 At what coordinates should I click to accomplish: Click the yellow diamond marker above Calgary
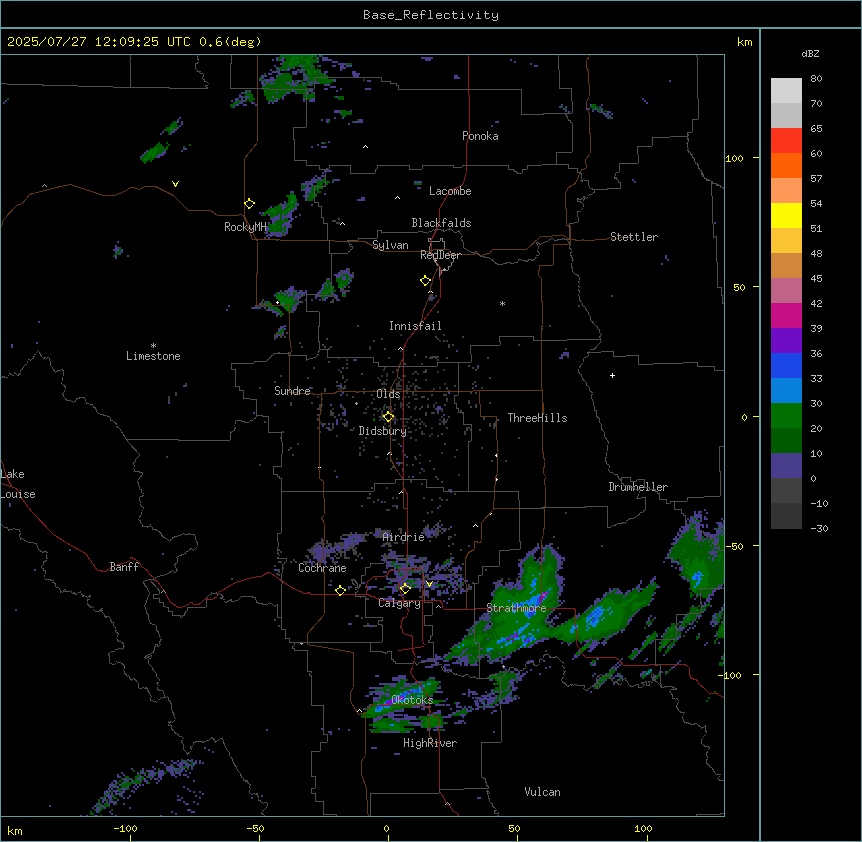pos(405,589)
